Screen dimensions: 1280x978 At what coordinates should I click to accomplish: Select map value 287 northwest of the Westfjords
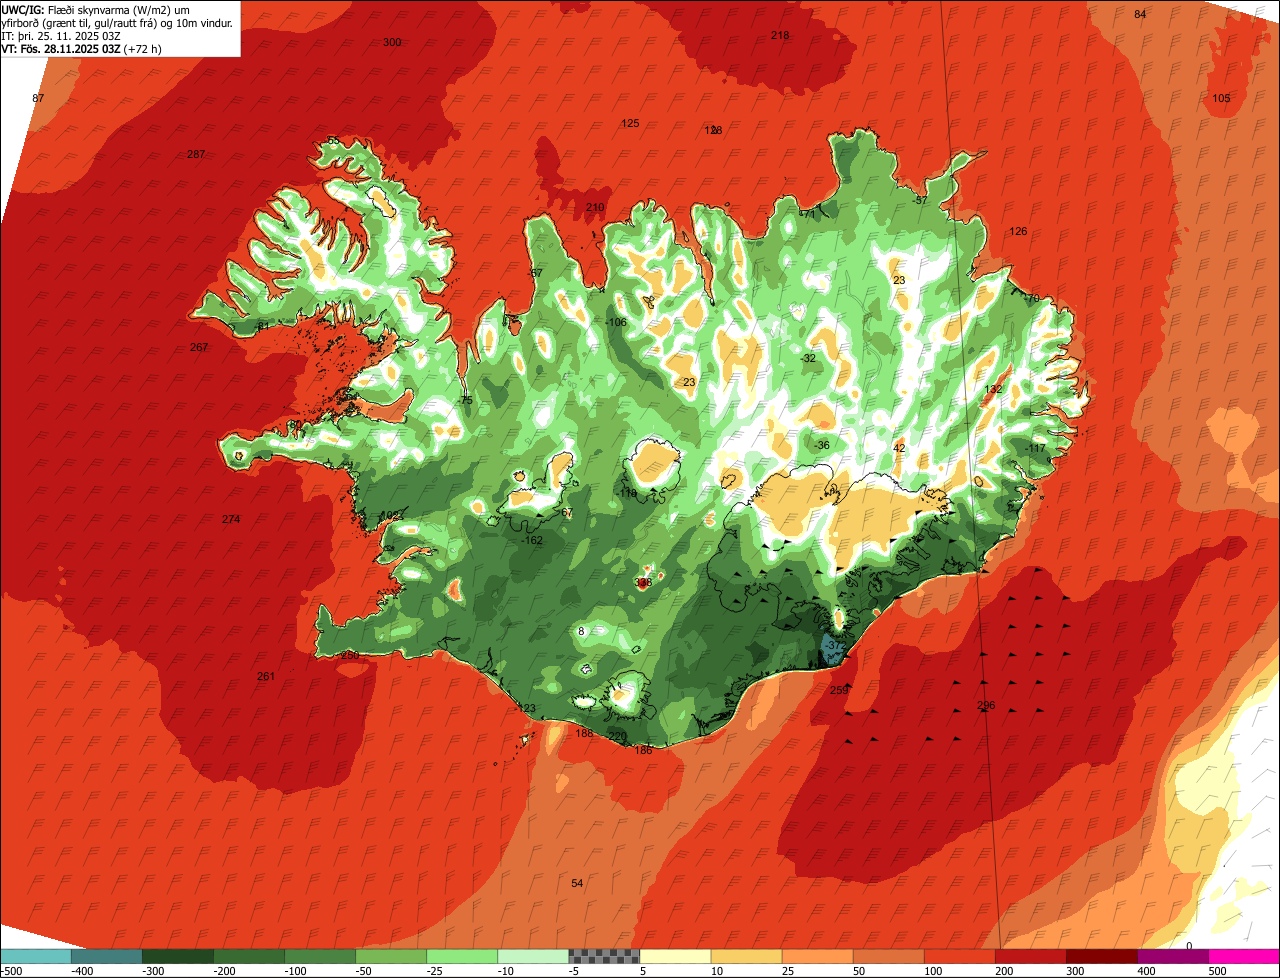pos(196,154)
